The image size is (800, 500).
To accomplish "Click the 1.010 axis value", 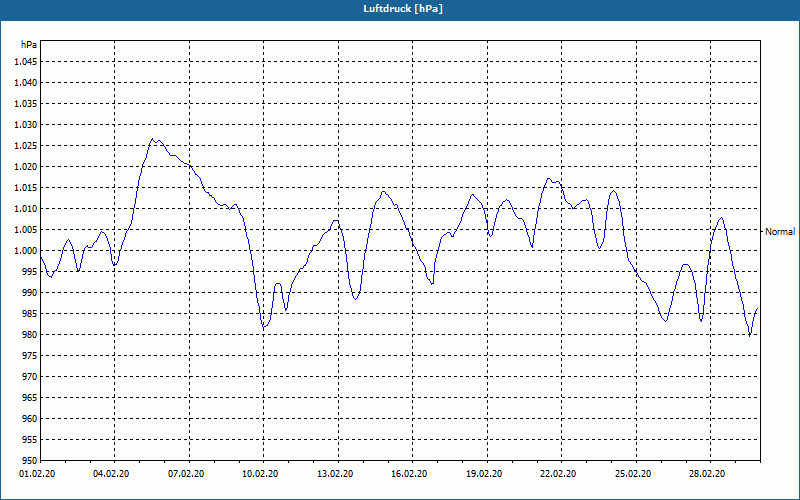I will point(26,209).
